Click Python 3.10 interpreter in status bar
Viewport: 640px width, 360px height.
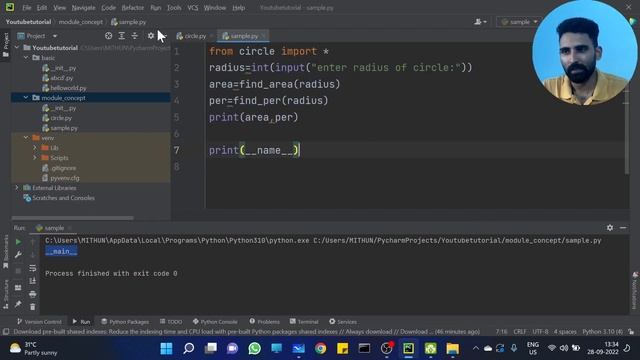pos(602,332)
